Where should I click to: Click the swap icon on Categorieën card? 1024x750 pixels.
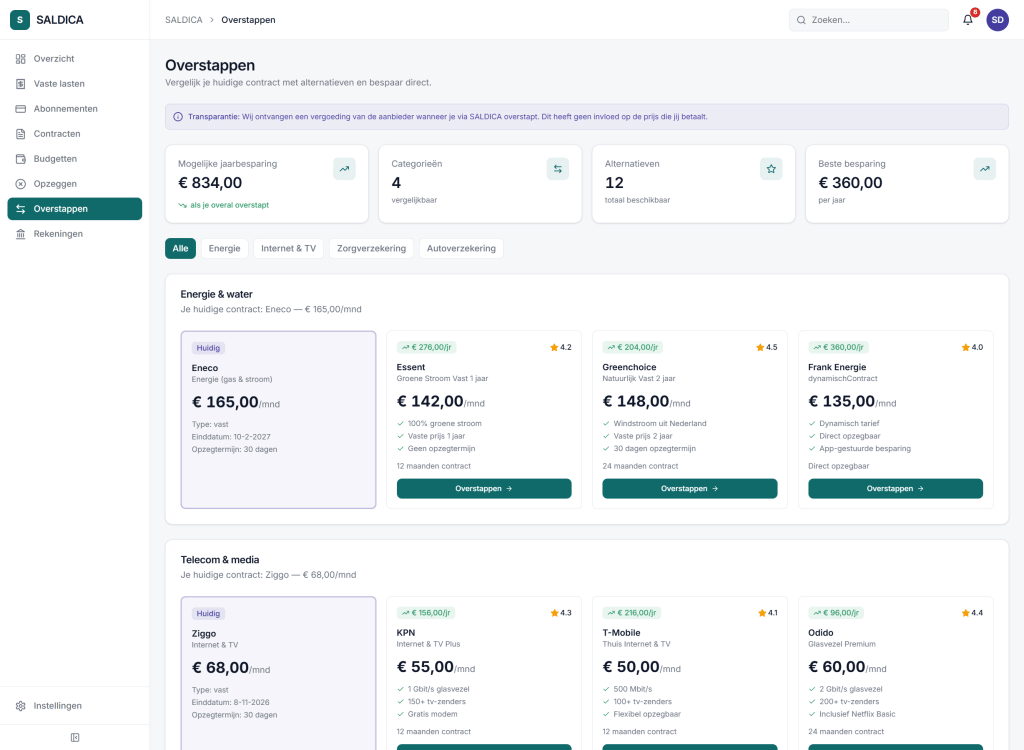[558, 169]
